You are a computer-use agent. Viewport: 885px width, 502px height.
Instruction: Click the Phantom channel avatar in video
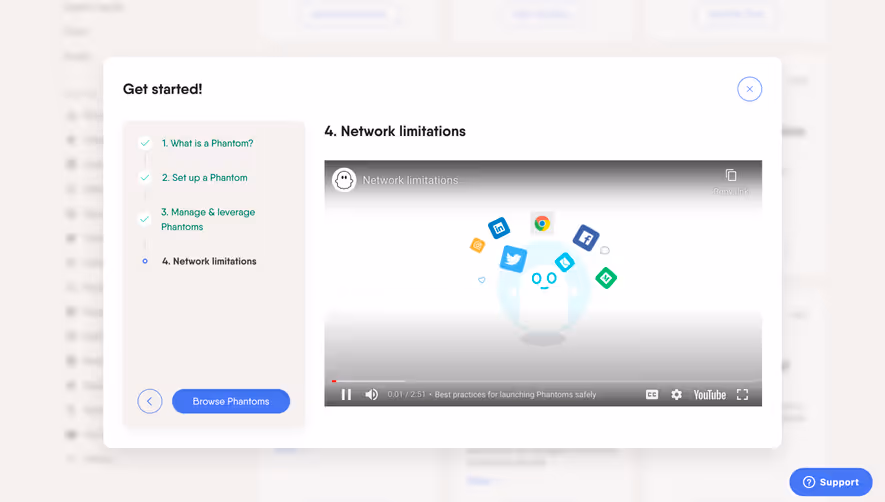click(344, 180)
